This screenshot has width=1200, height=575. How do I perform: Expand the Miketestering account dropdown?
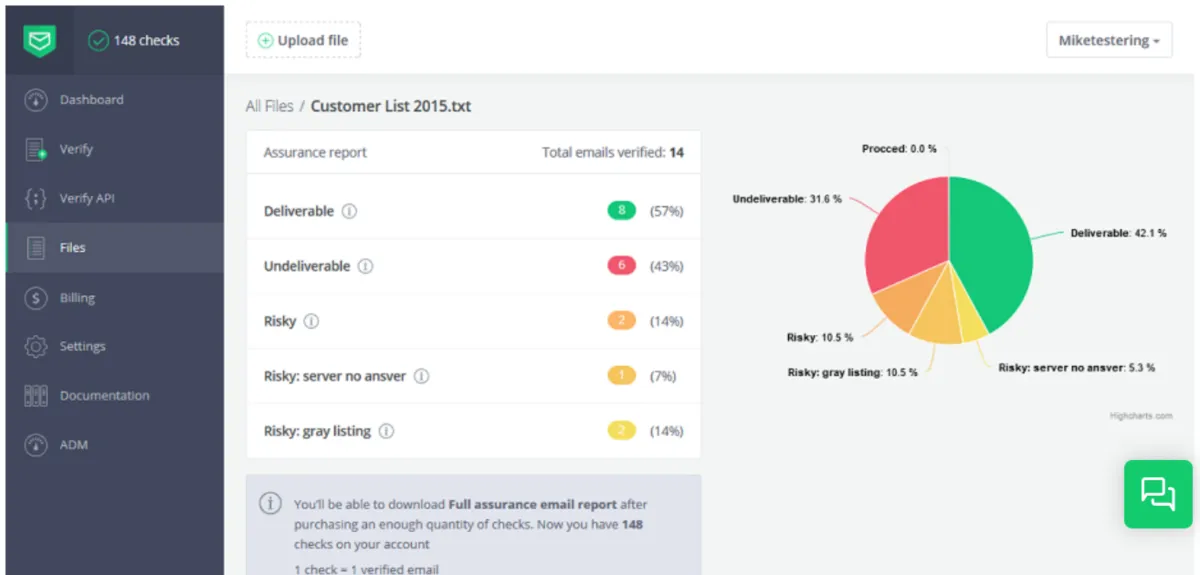[1109, 41]
